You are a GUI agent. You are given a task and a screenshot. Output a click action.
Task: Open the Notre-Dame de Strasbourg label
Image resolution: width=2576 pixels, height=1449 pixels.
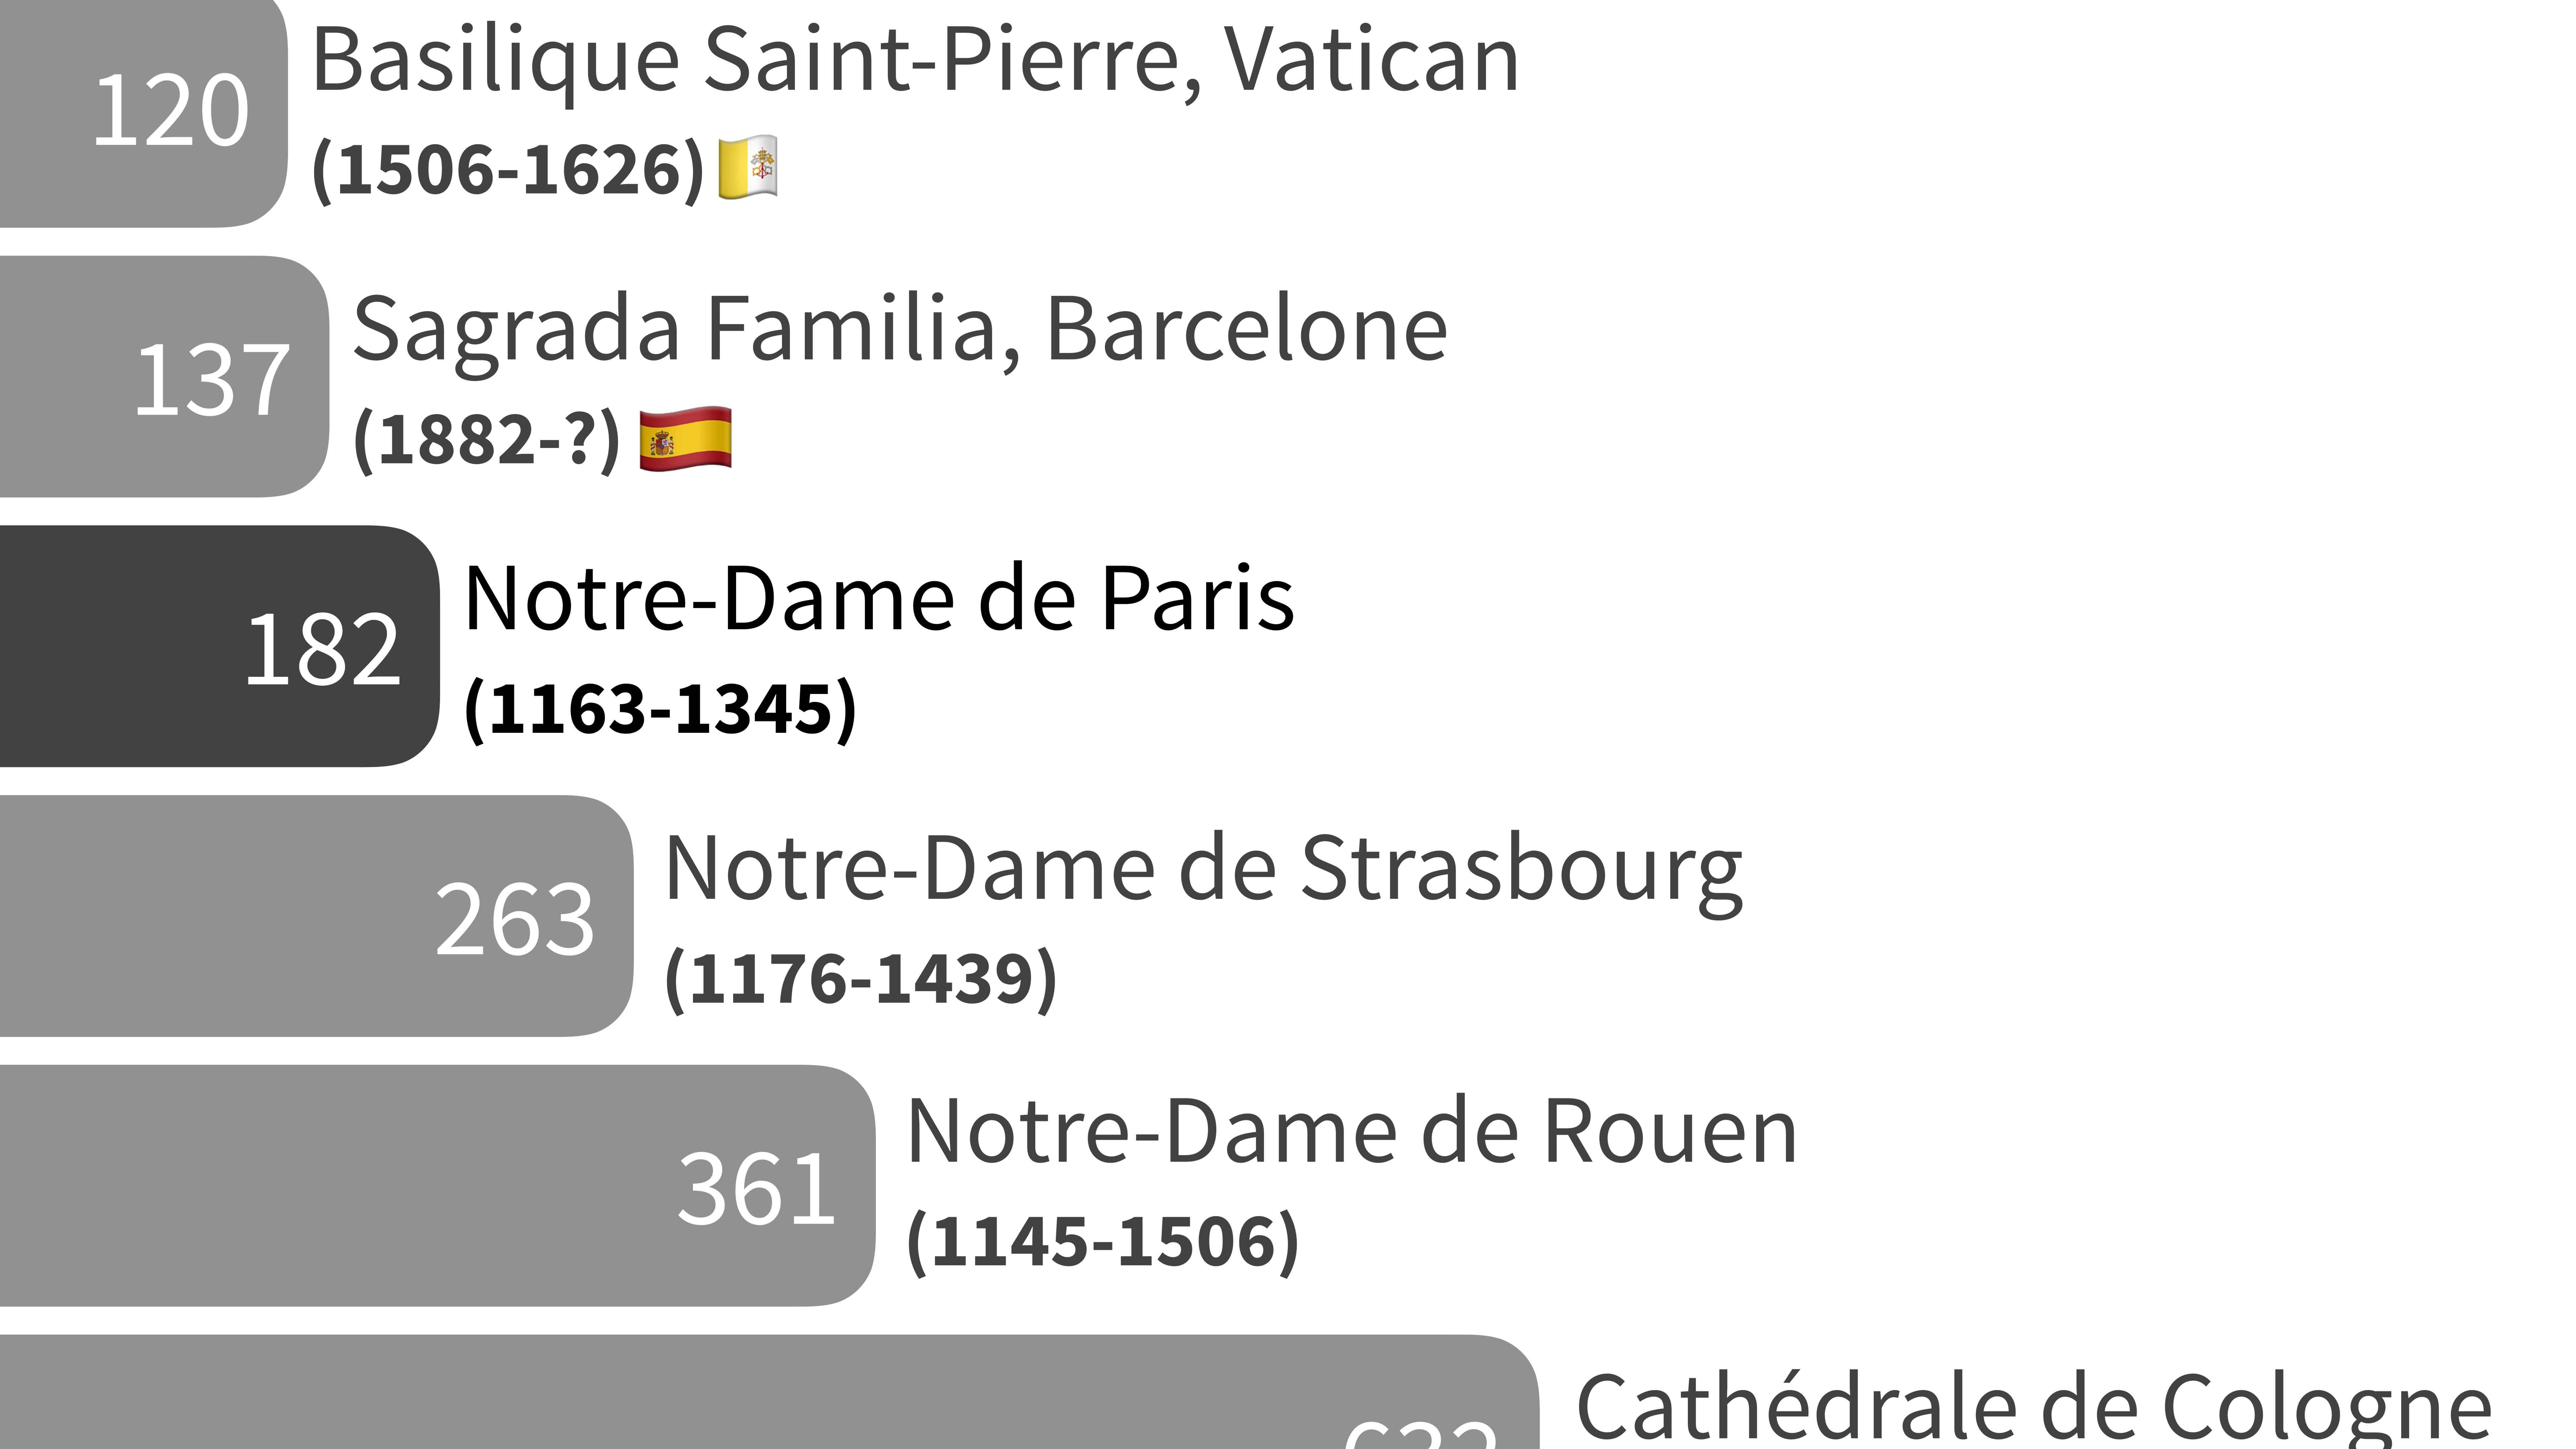tap(1203, 869)
